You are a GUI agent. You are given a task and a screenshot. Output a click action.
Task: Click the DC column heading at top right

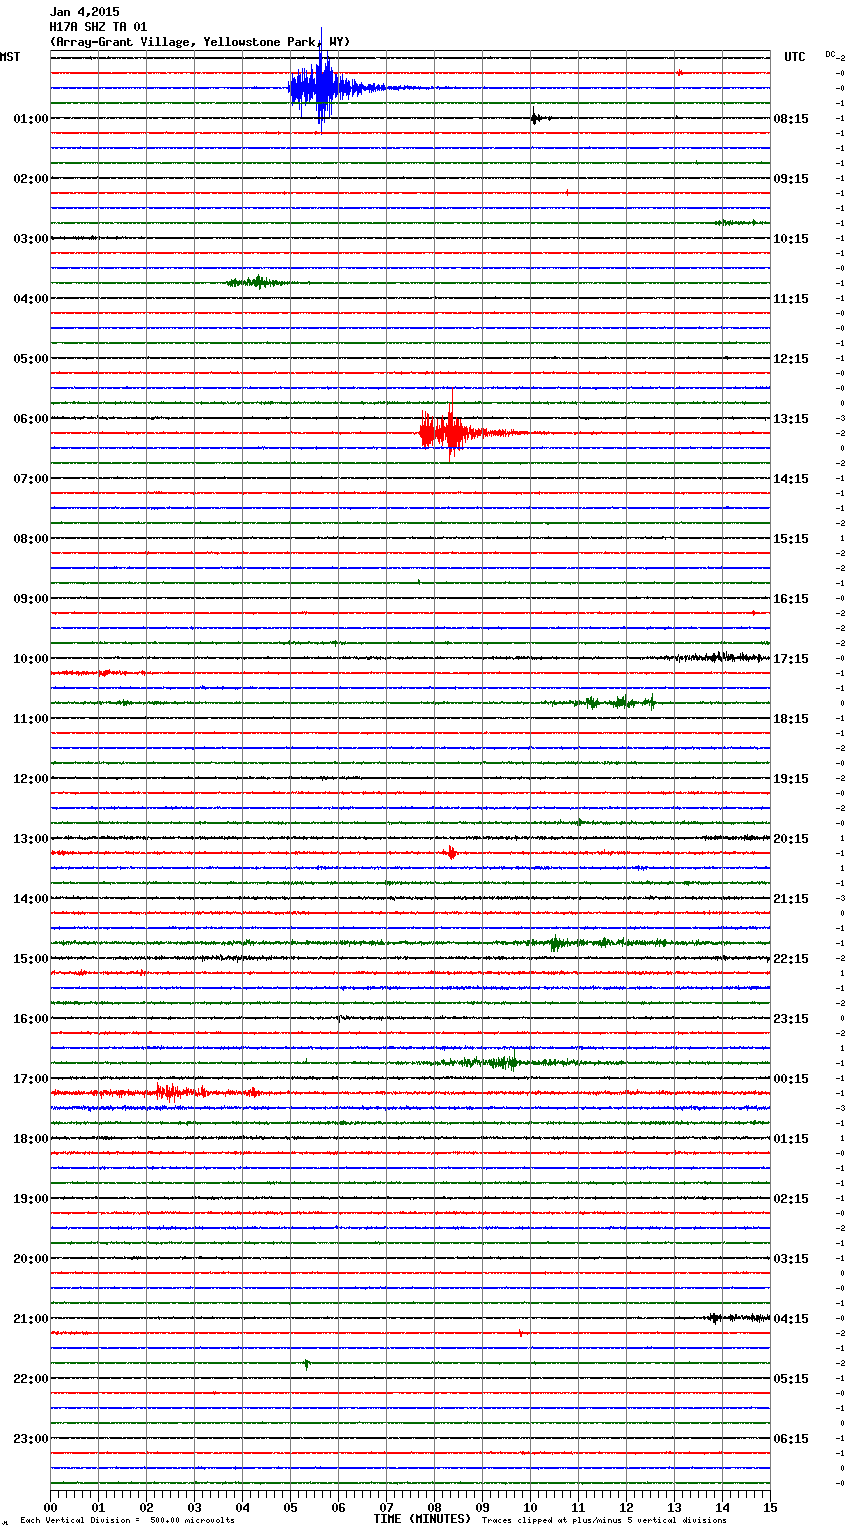click(830, 54)
